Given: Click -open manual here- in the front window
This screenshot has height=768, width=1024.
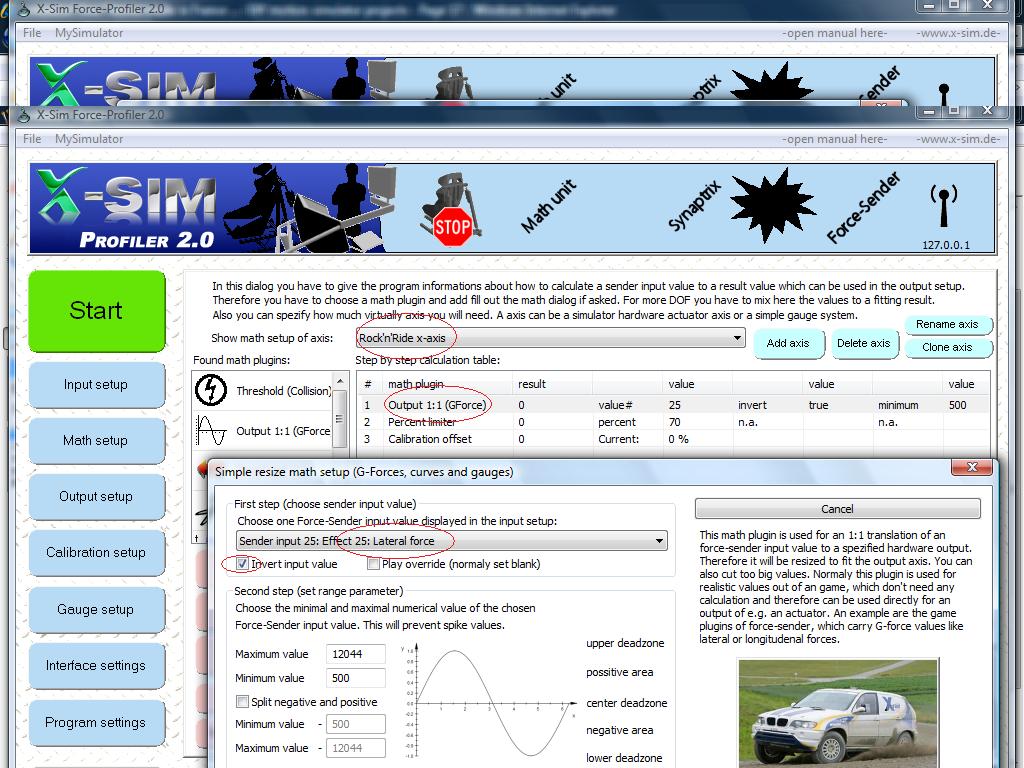Looking at the screenshot, I should coord(835,138).
